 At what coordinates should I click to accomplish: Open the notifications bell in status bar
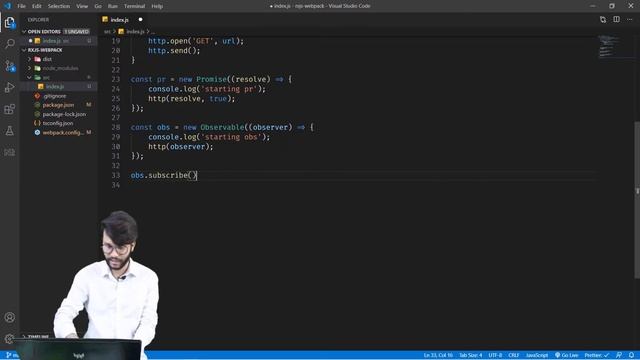point(631,355)
